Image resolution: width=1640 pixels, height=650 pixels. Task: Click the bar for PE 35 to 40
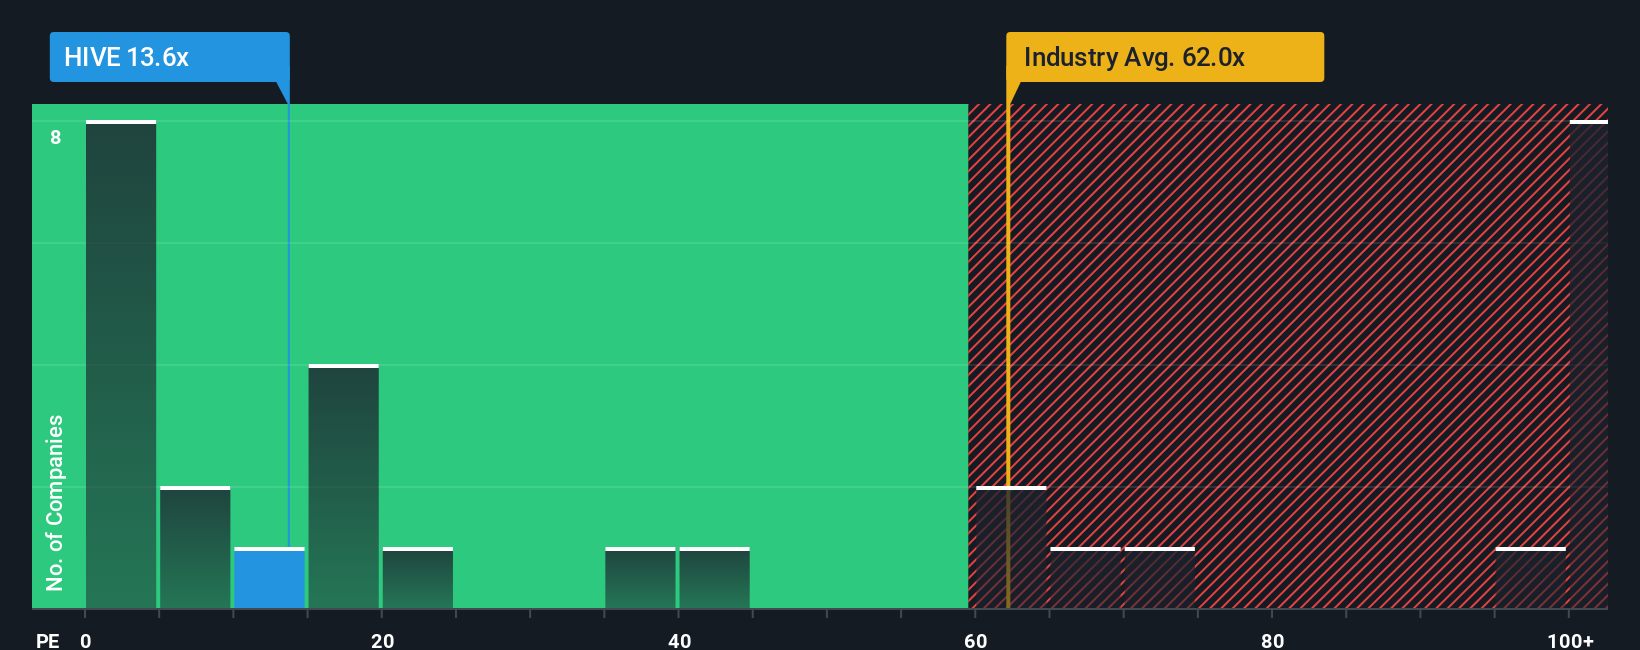click(640, 578)
